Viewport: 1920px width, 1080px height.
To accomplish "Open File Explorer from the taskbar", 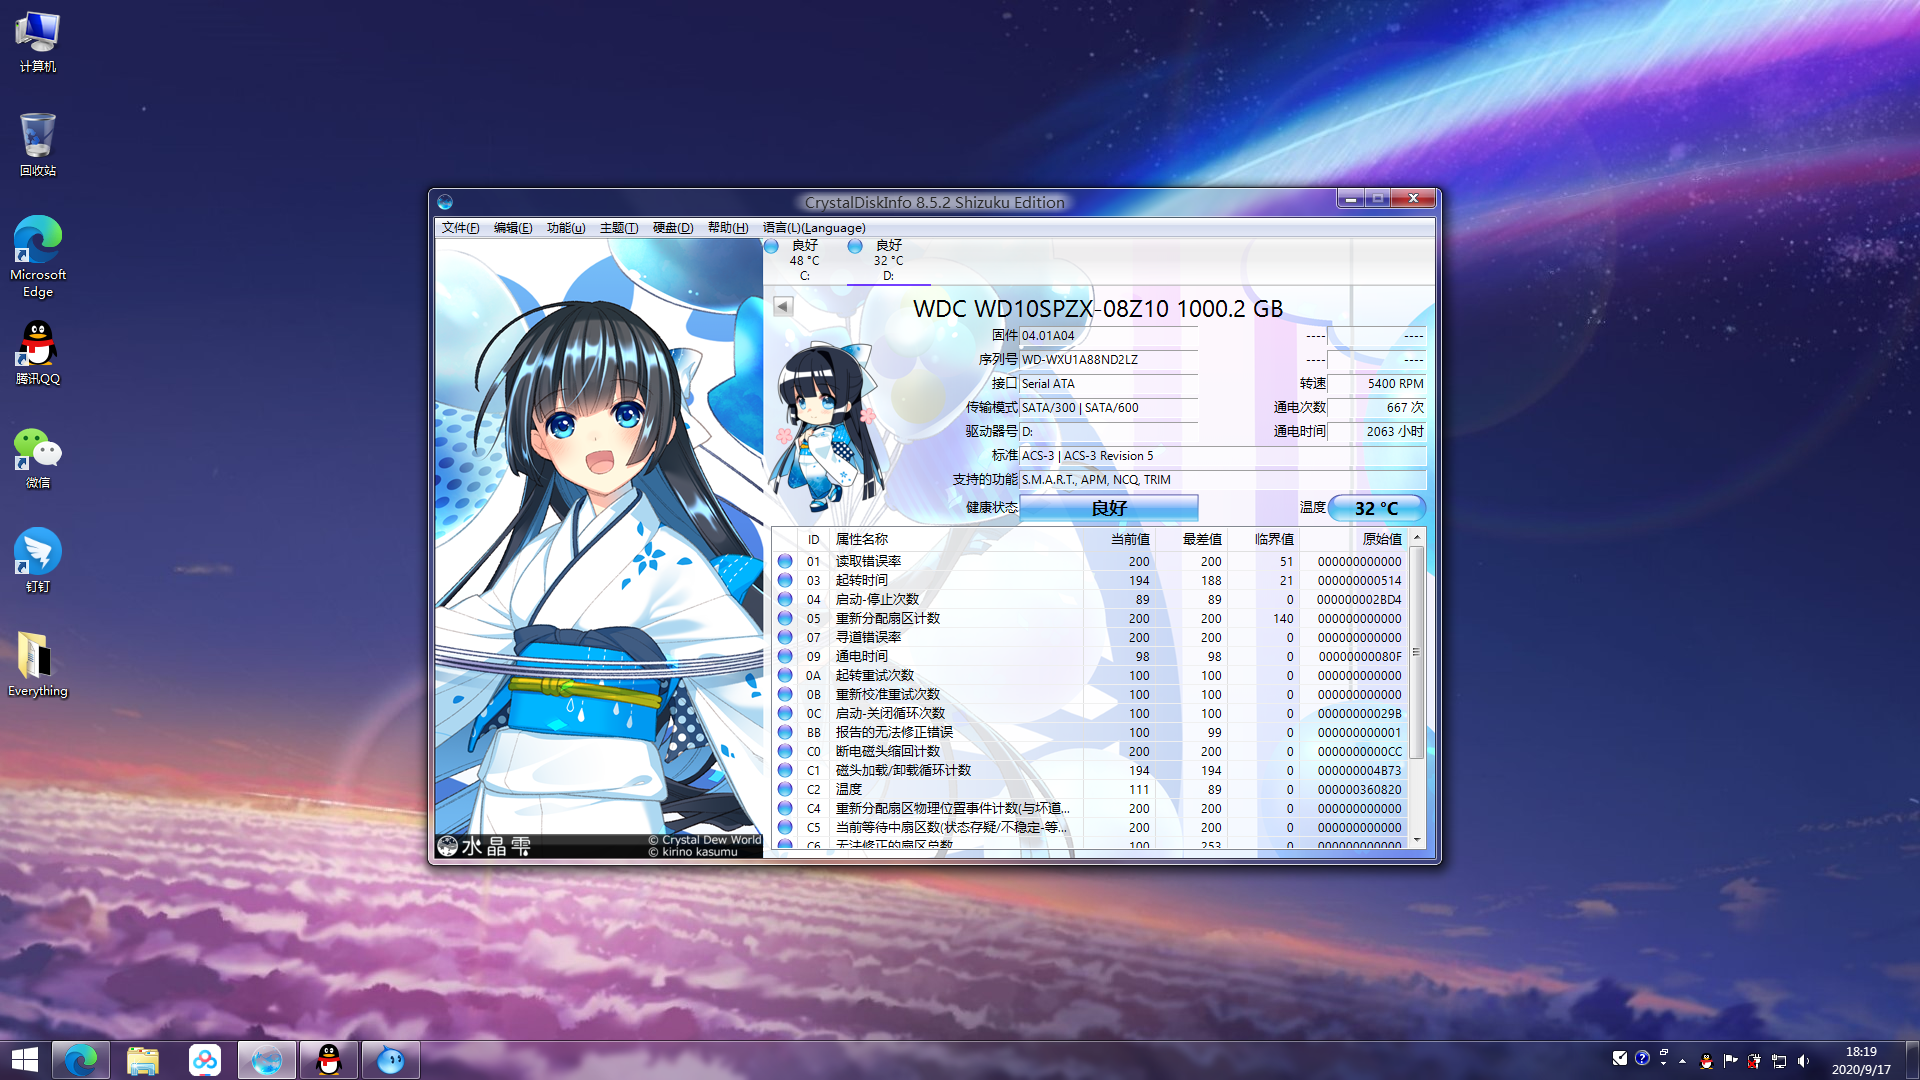I will [143, 1060].
